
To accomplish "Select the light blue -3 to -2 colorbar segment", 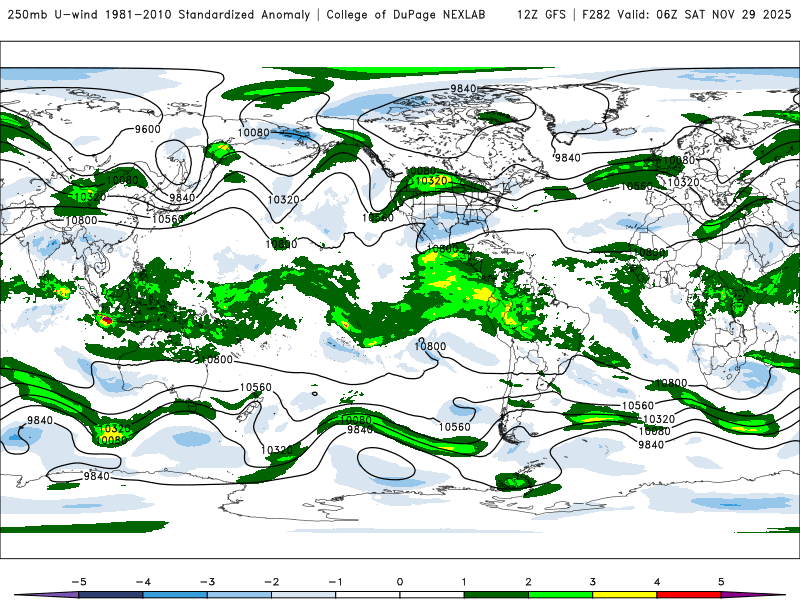I will click(x=239, y=595).
